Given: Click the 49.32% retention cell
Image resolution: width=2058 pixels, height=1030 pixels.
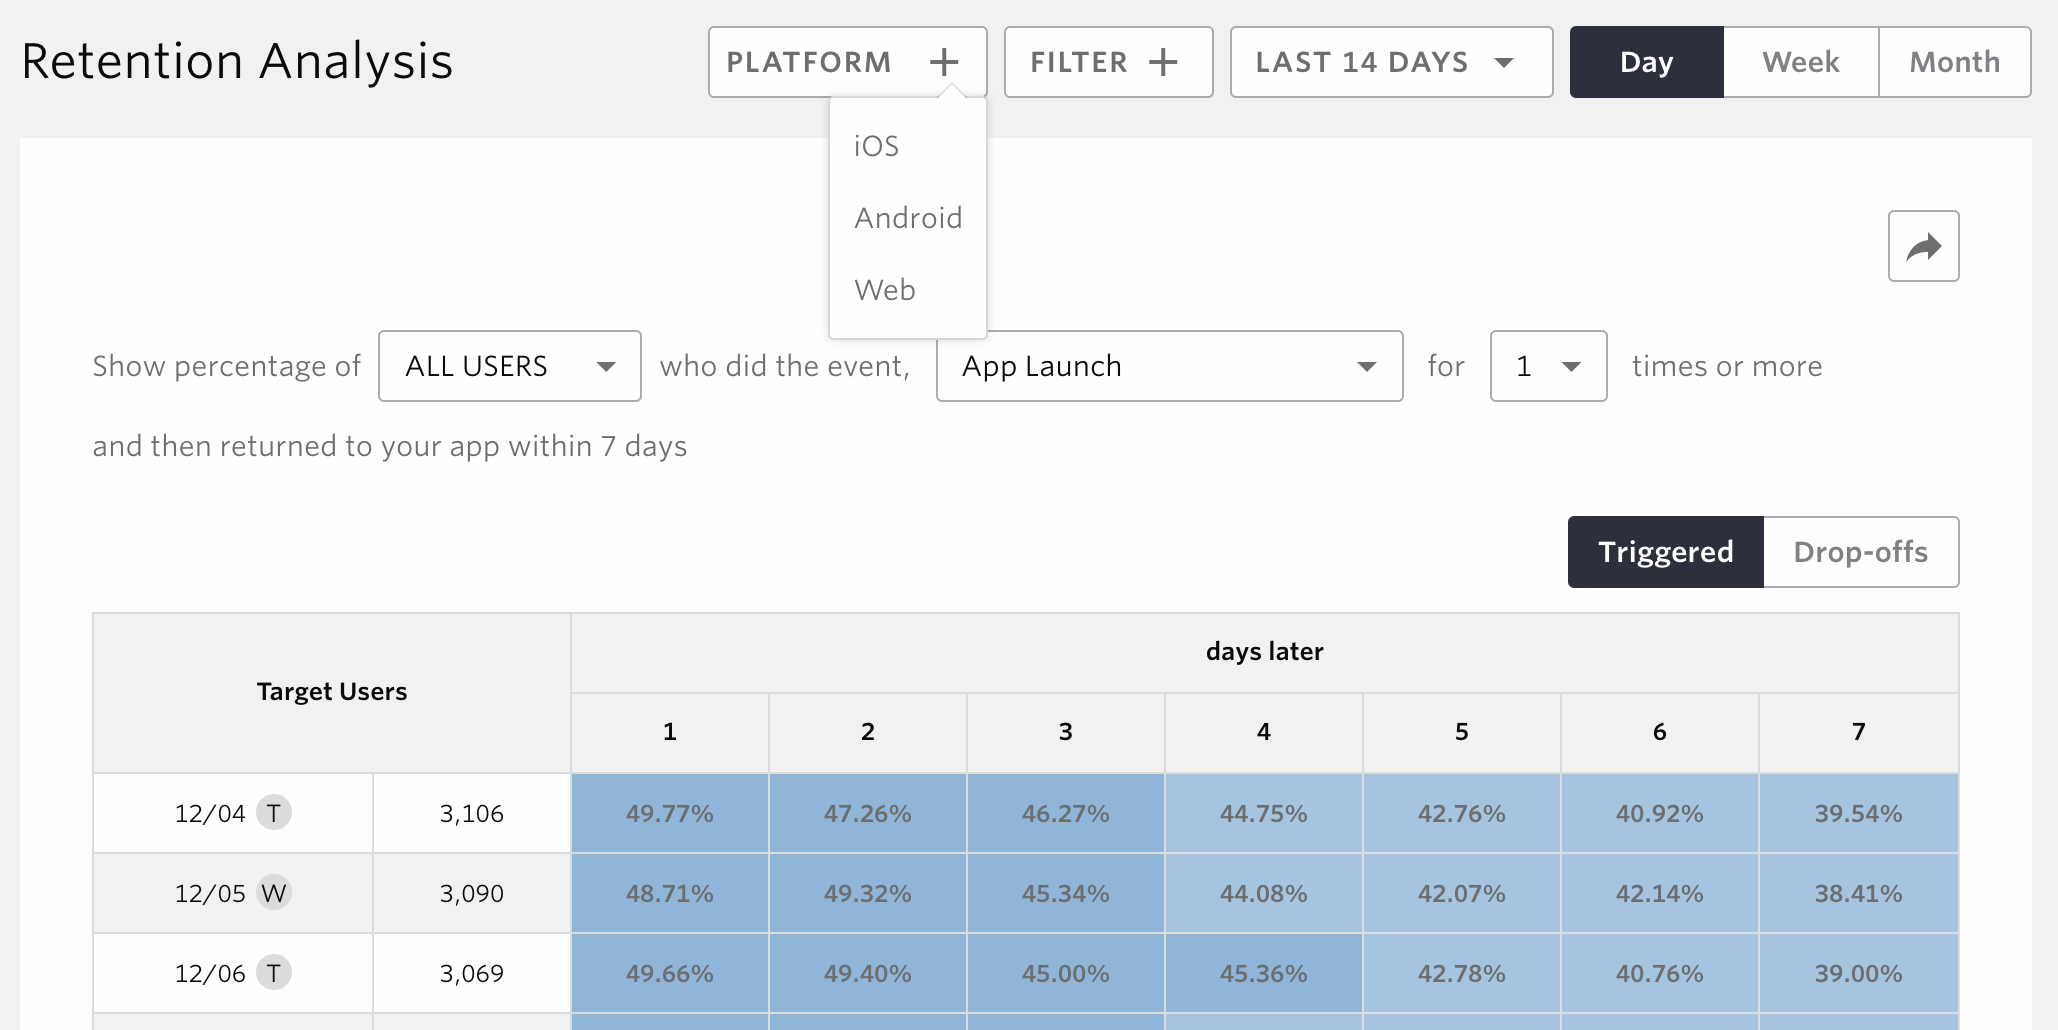Looking at the screenshot, I should [x=868, y=893].
